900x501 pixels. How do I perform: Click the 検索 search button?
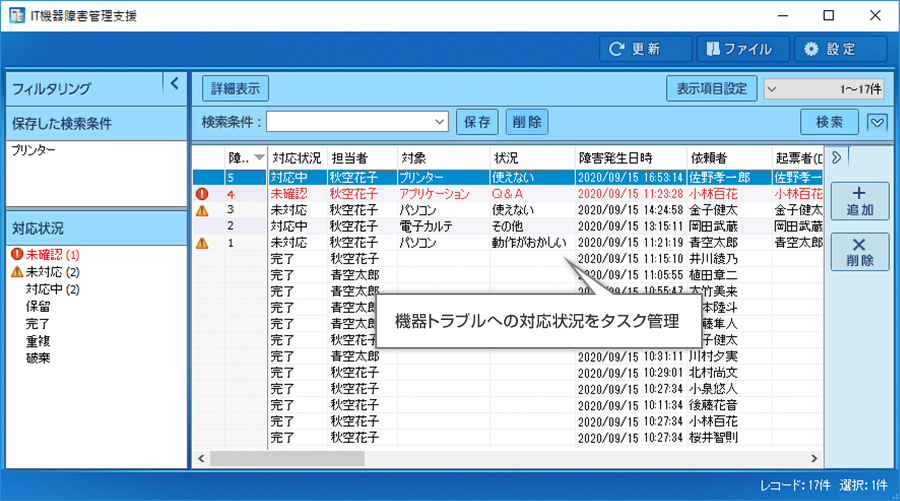[829, 122]
